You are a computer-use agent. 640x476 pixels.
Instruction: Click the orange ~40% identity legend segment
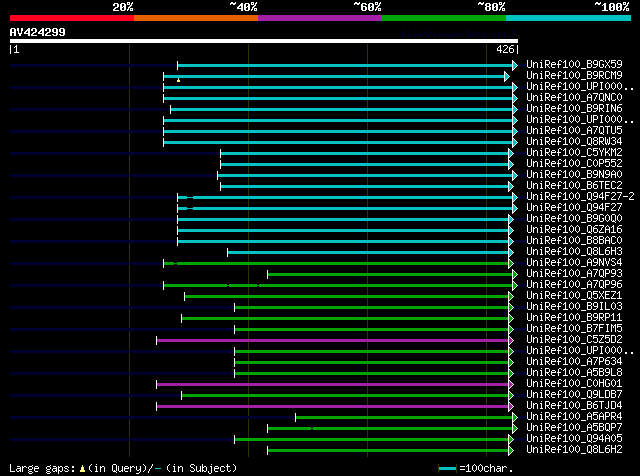click(196, 18)
